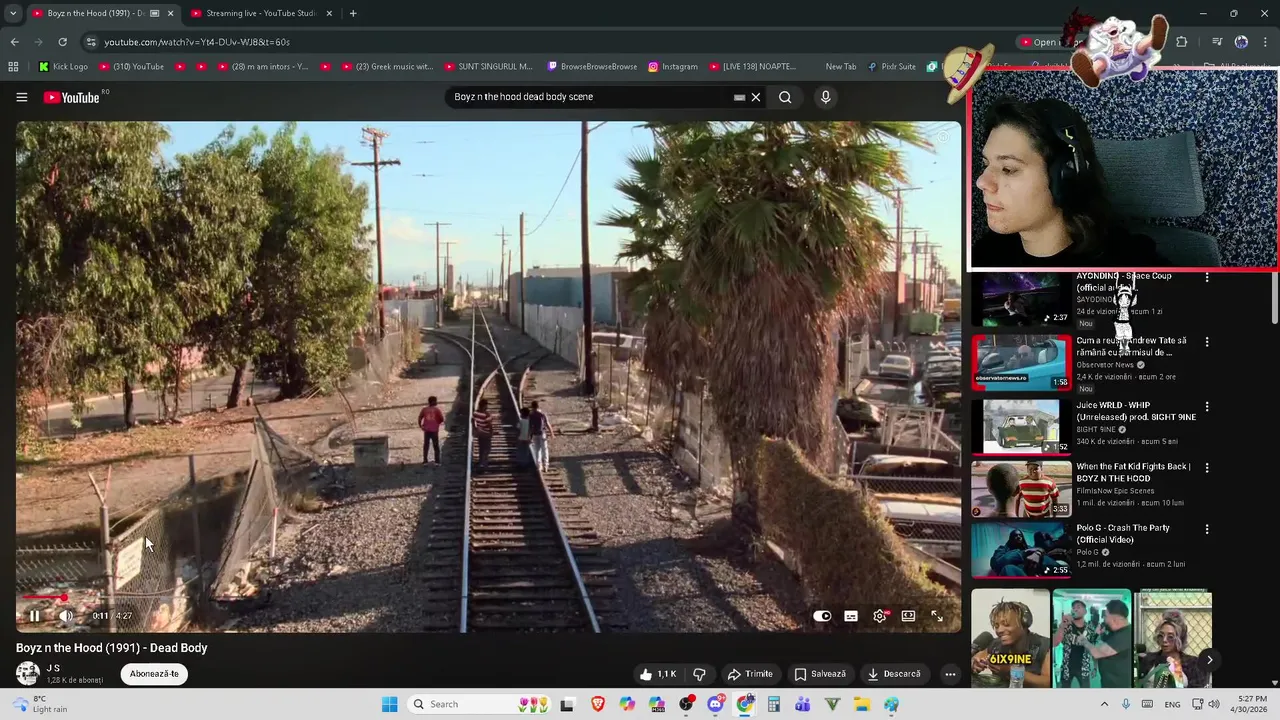Image resolution: width=1280 pixels, height=720 pixels.
Task: Switch to theater mode view
Action: [908, 616]
